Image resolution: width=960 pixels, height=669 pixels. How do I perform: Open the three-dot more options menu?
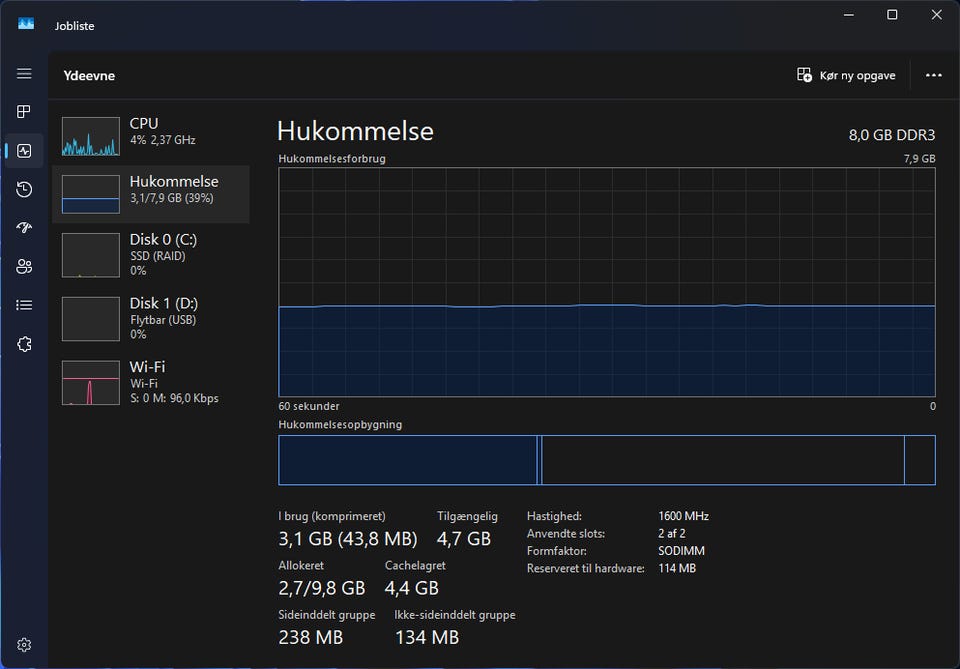coord(933,75)
